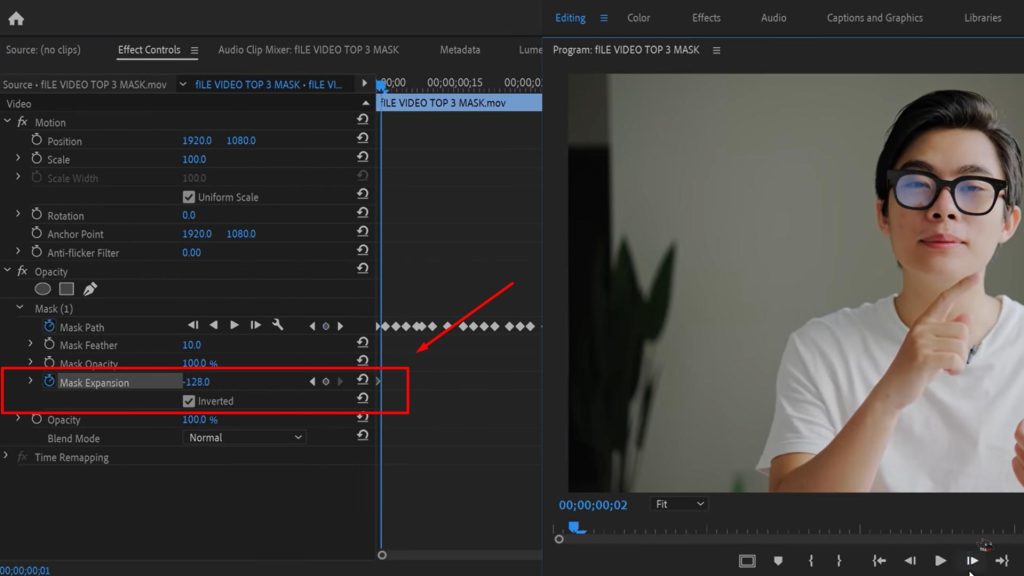Select the Ellipse mask tool under Opacity
This screenshot has height=576, width=1024.
click(x=42, y=288)
